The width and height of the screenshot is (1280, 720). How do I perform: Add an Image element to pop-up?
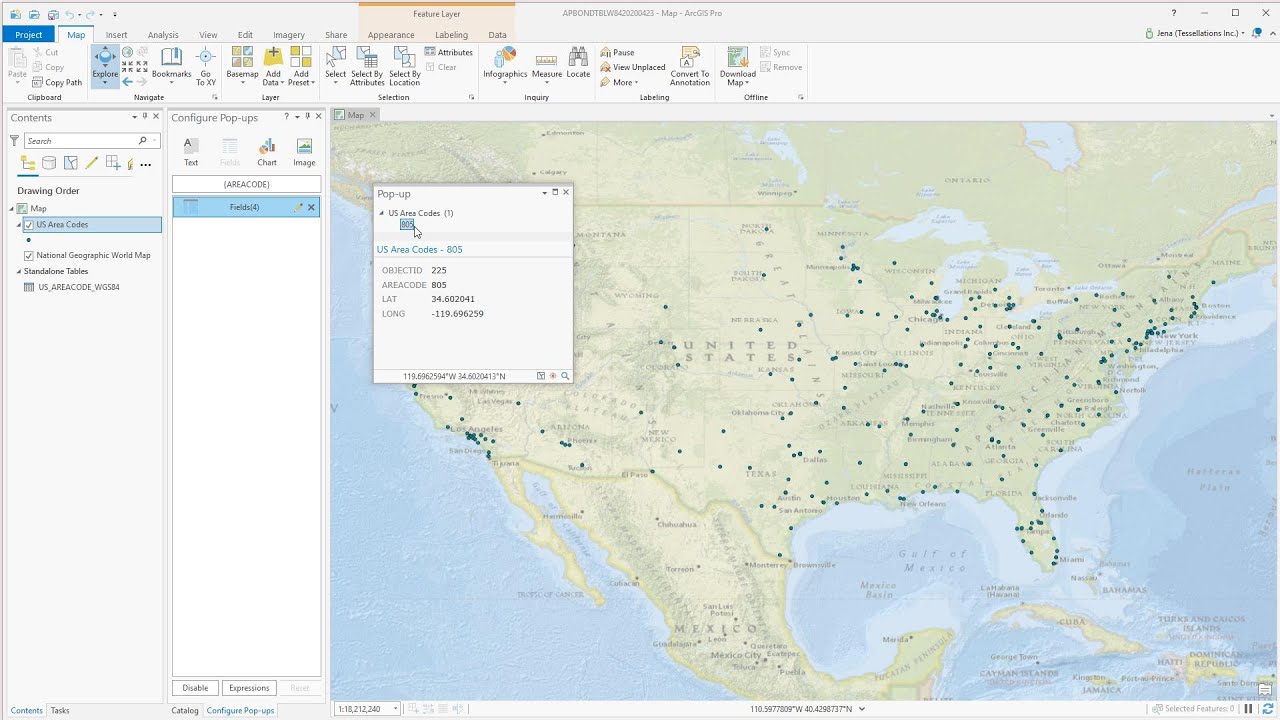click(x=304, y=152)
